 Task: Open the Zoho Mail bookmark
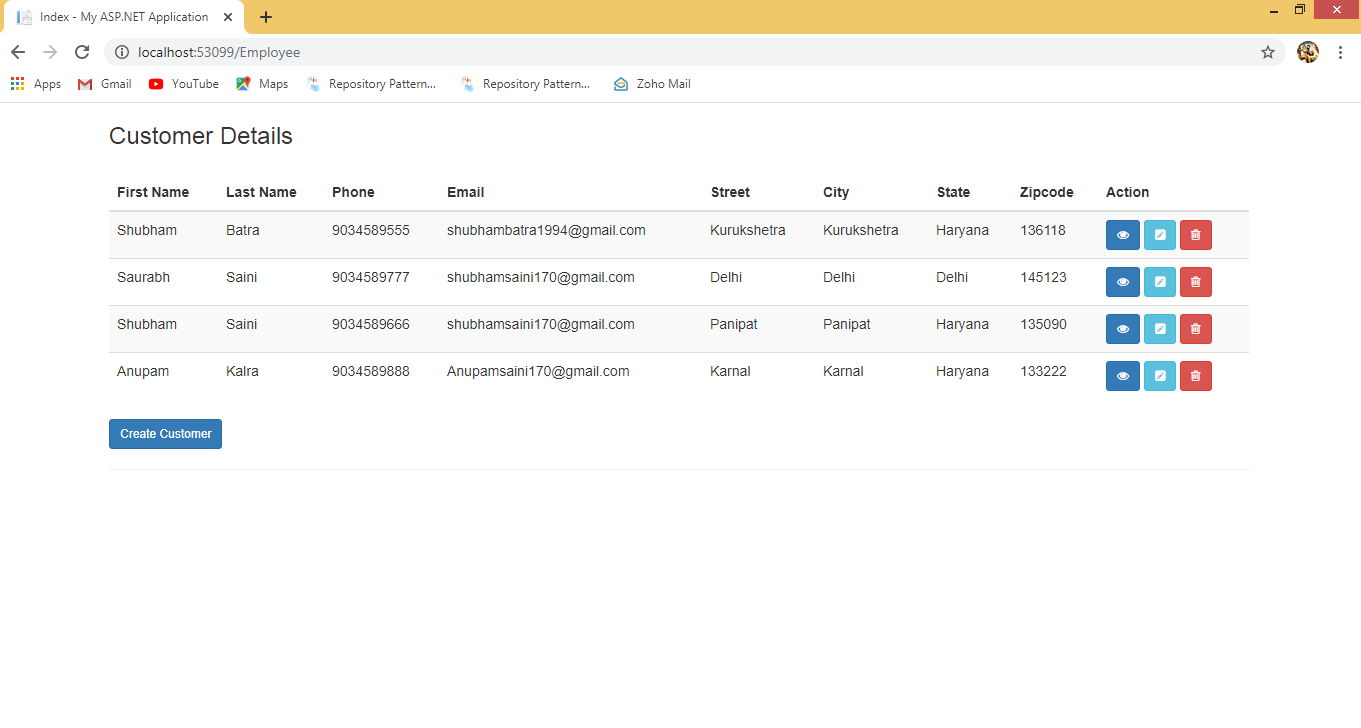coord(652,84)
